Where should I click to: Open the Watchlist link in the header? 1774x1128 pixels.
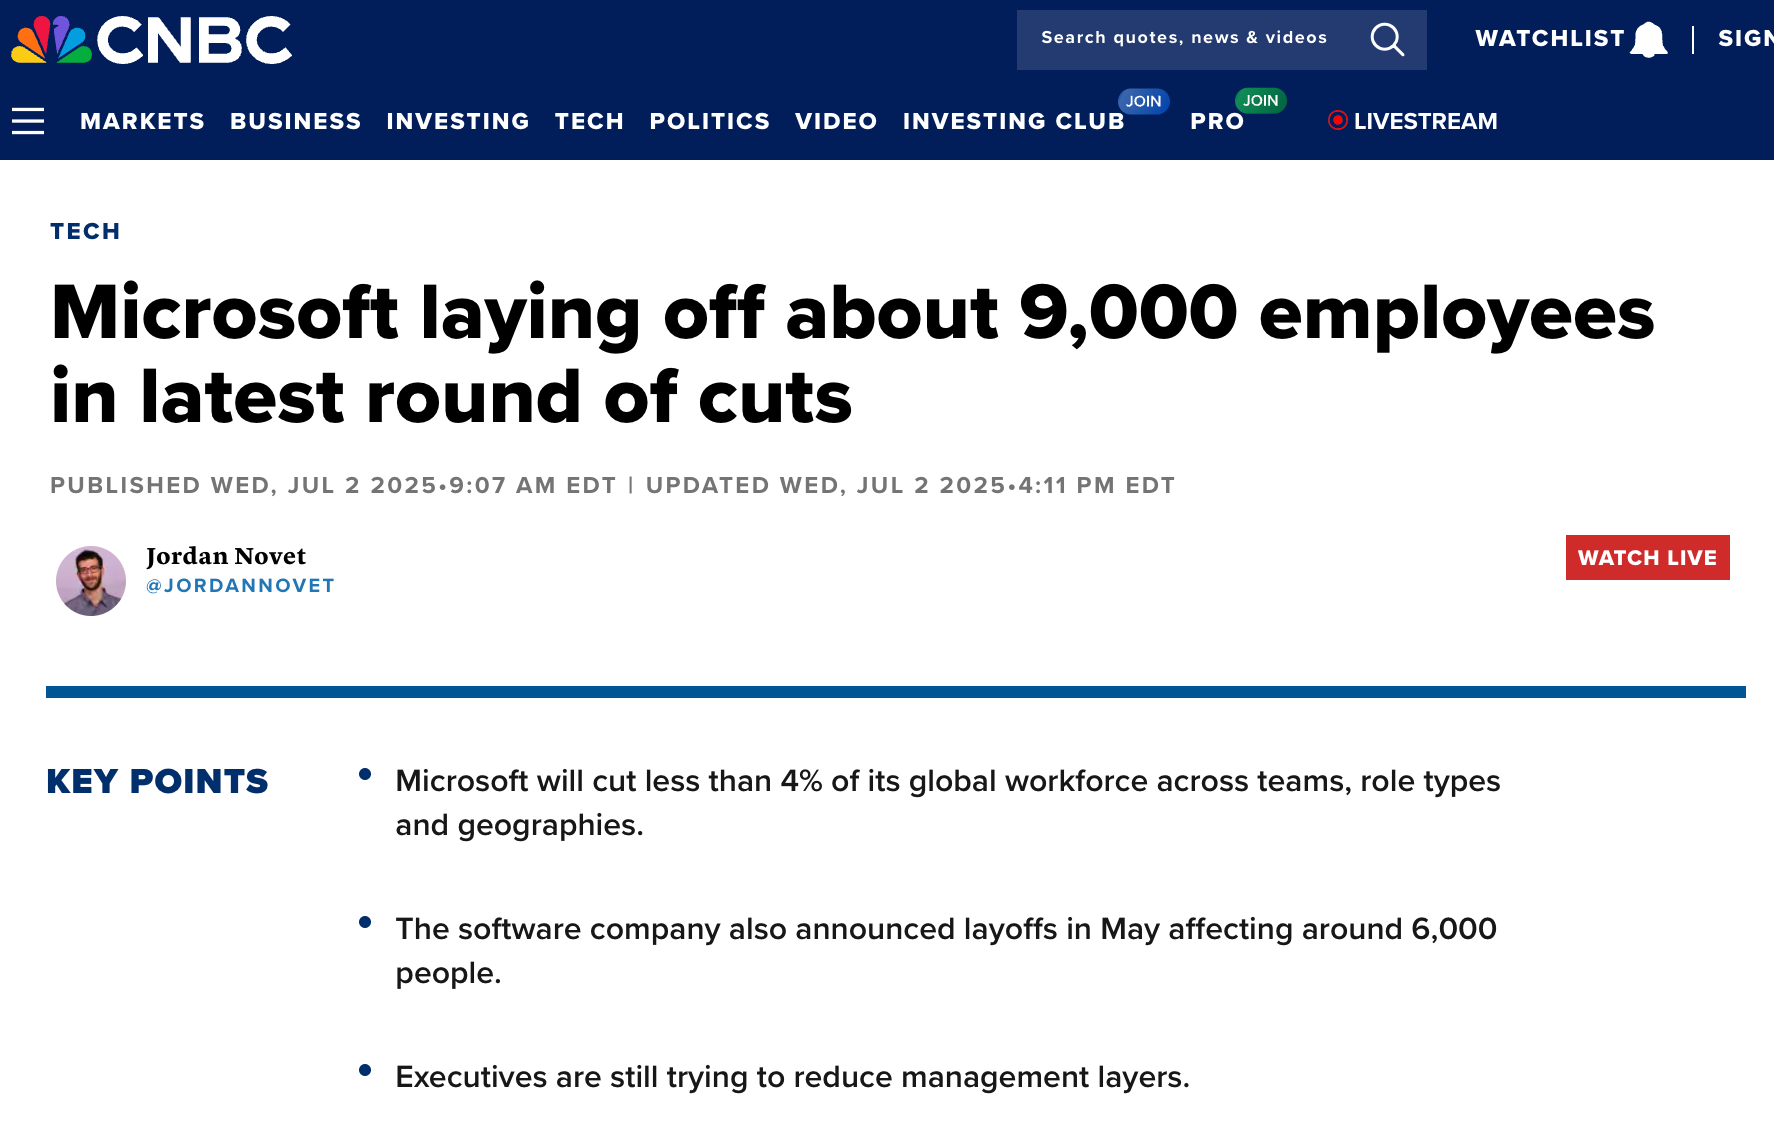(x=1549, y=38)
